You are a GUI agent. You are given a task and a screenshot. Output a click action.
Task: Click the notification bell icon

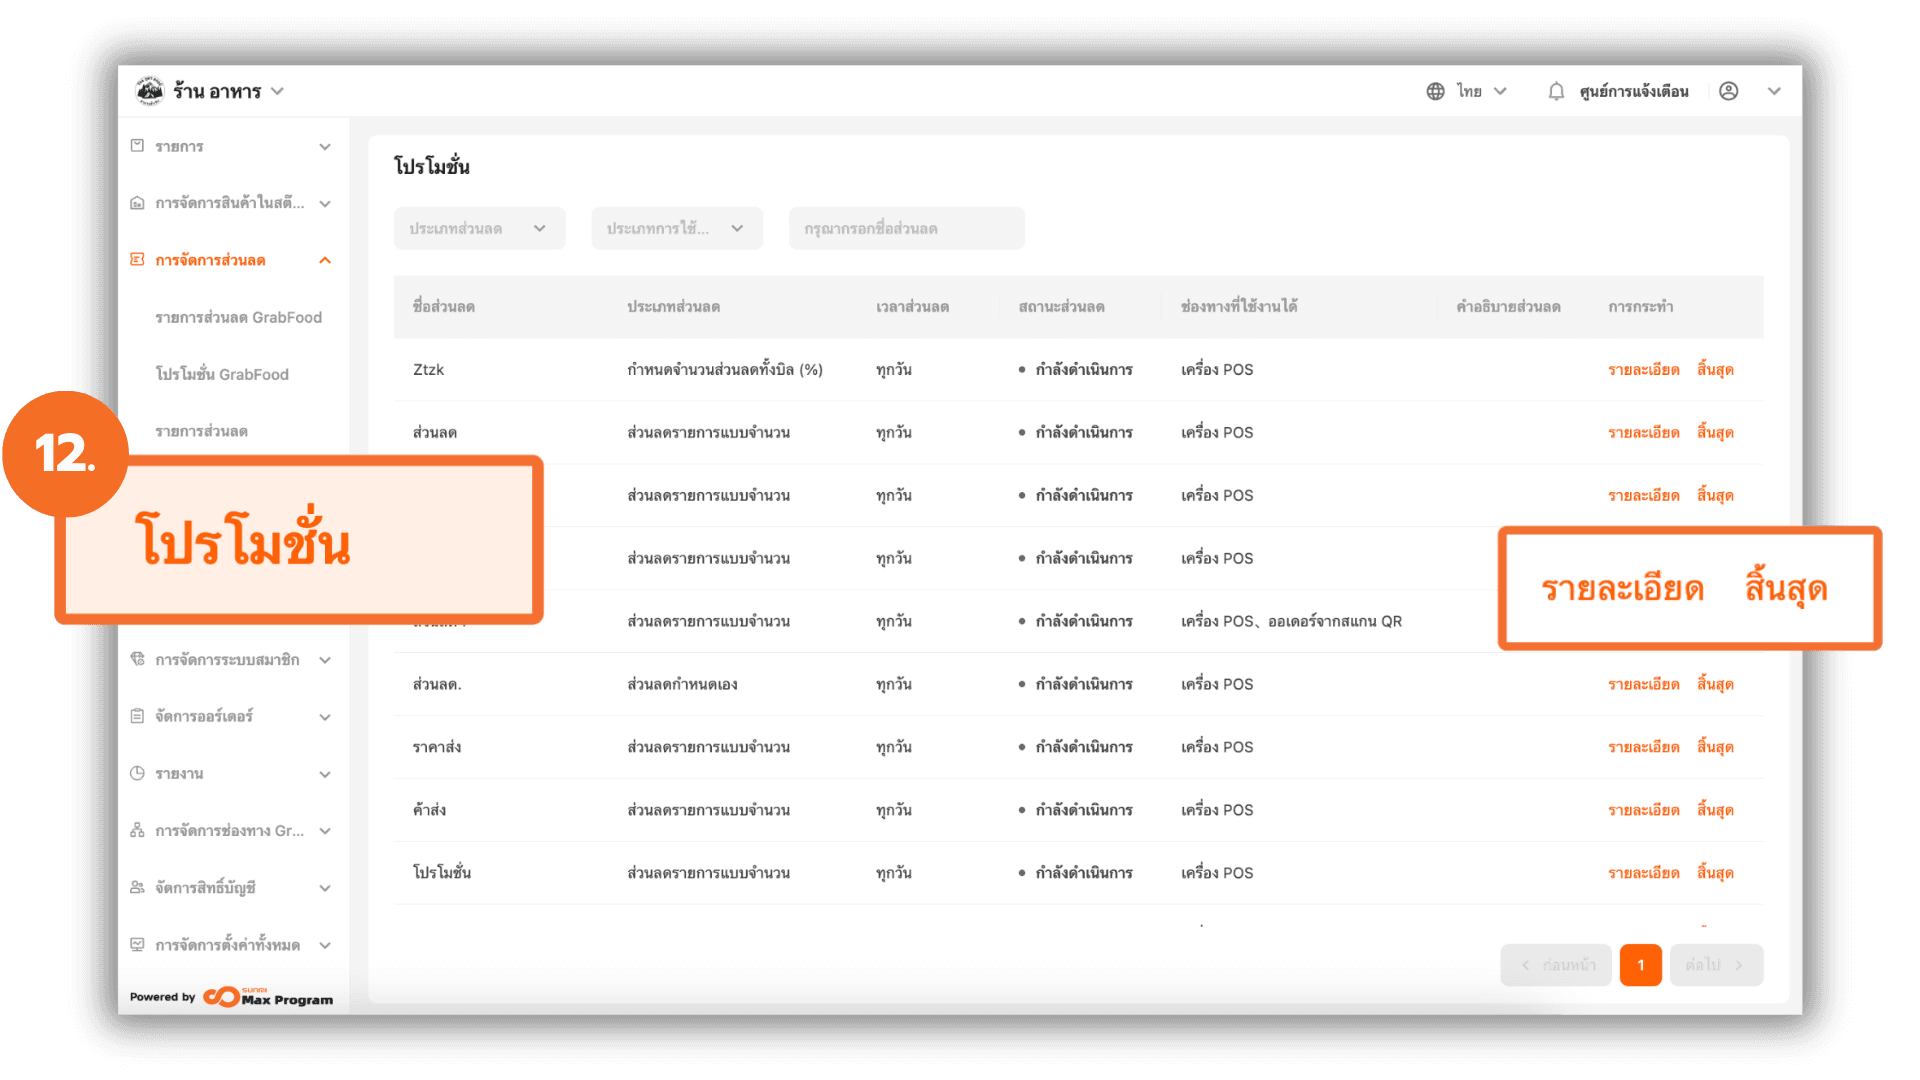click(1556, 91)
